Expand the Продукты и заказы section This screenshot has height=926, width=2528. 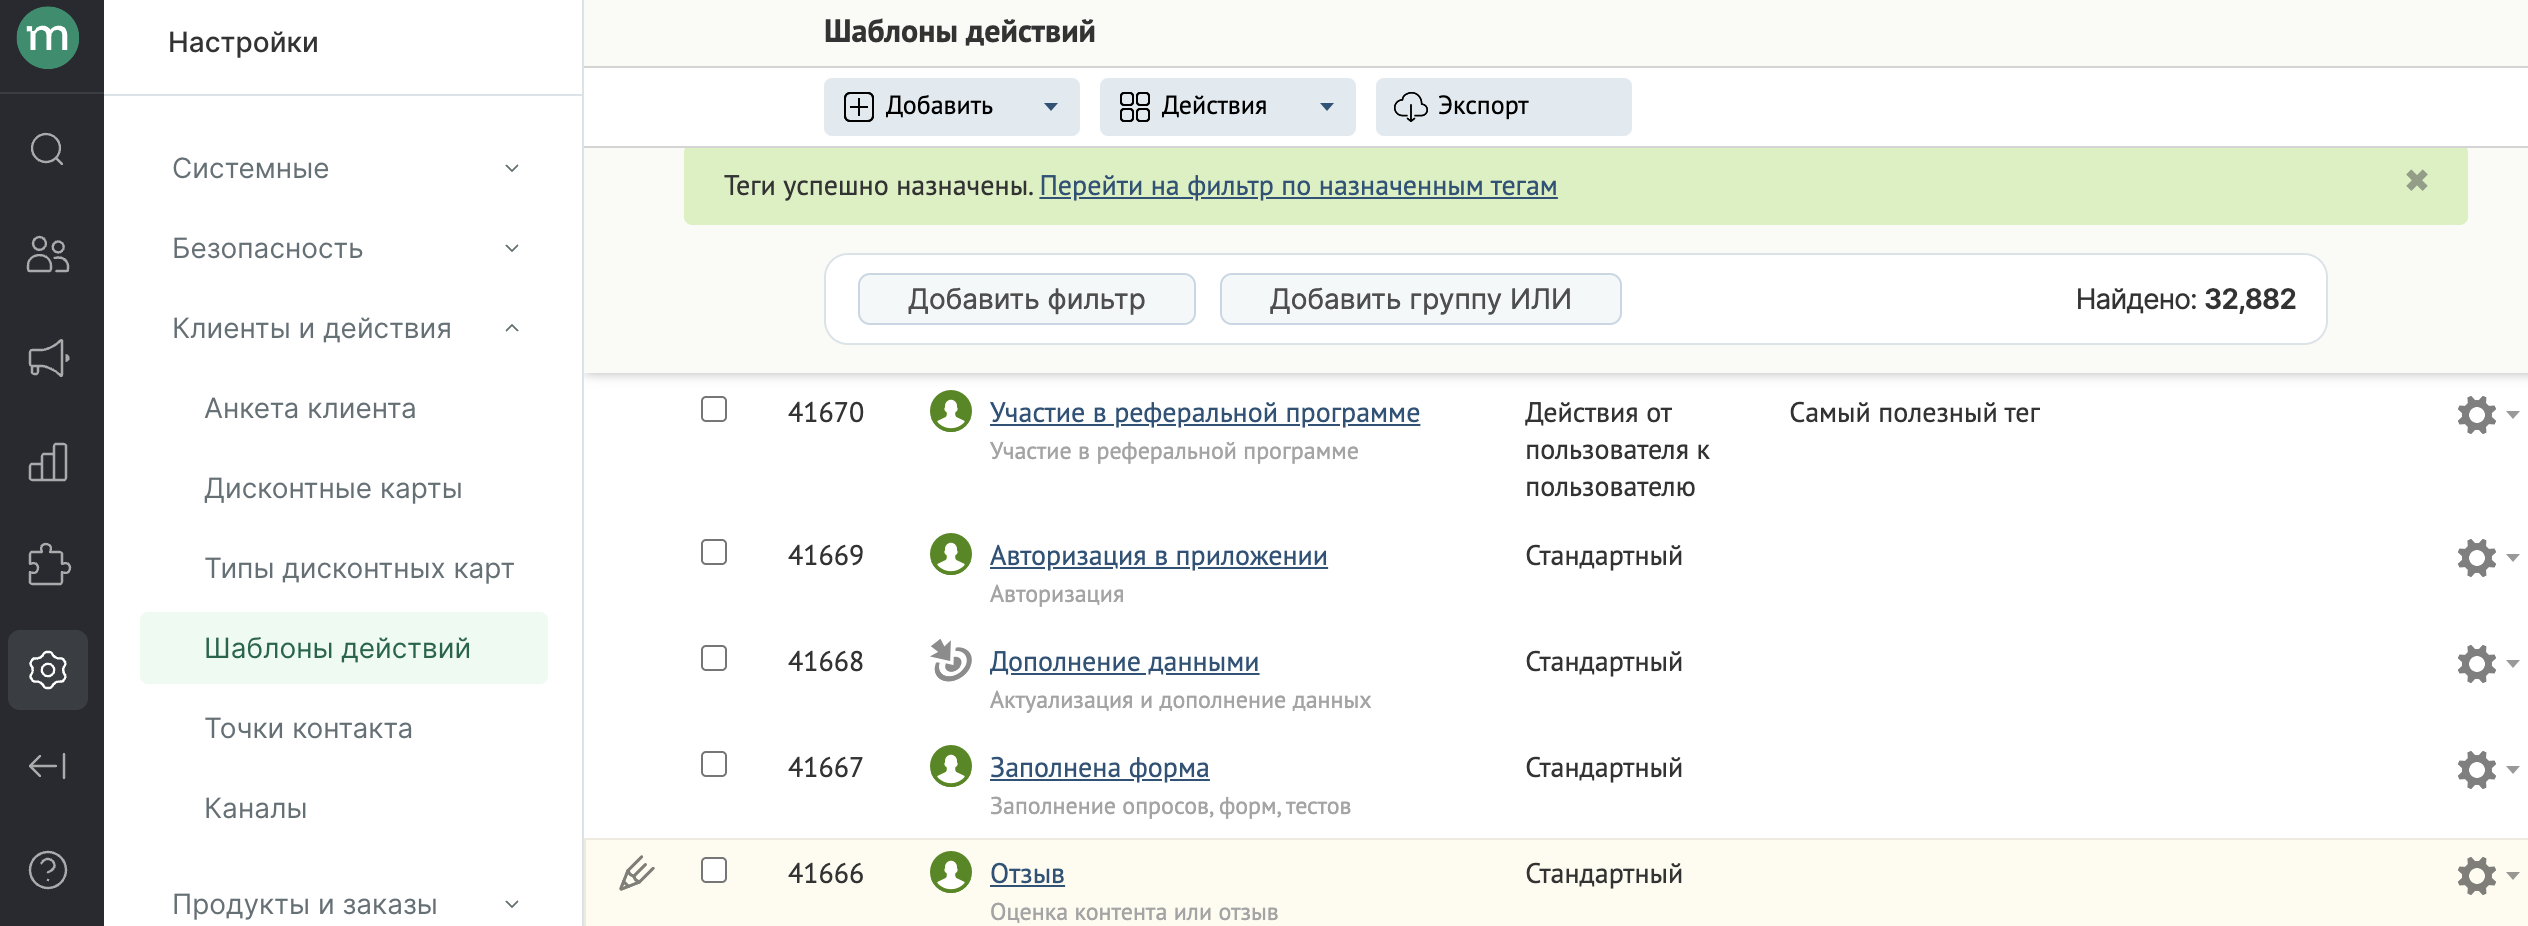[344, 904]
